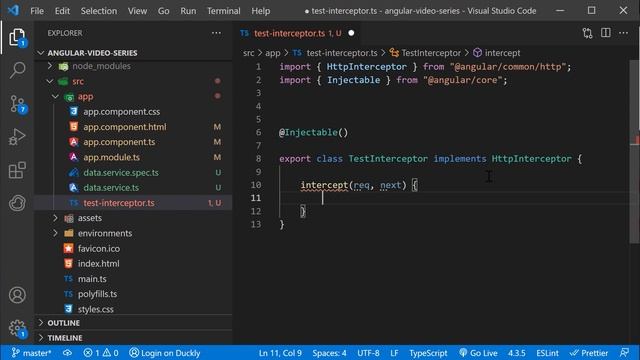This screenshot has width=640, height=360.
Task: Open the Run and Debug view
Action: (x=17, y=137)
